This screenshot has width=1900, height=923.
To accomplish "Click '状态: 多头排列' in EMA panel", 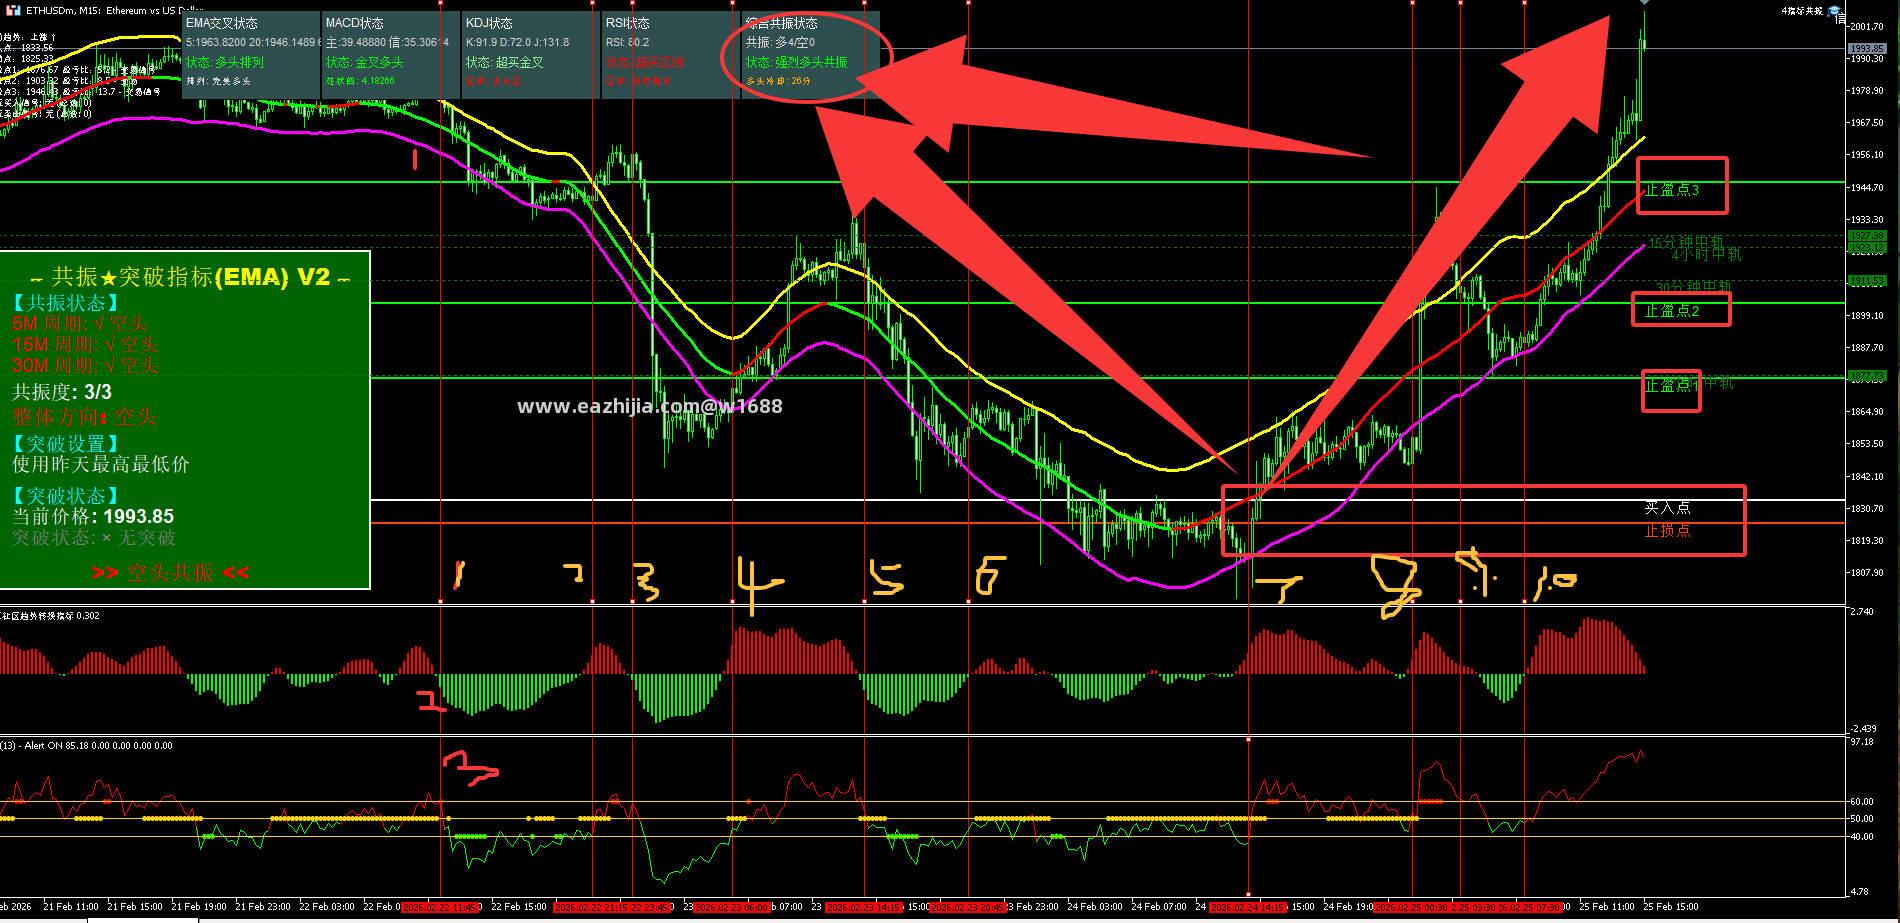I will tap(225, 62).
